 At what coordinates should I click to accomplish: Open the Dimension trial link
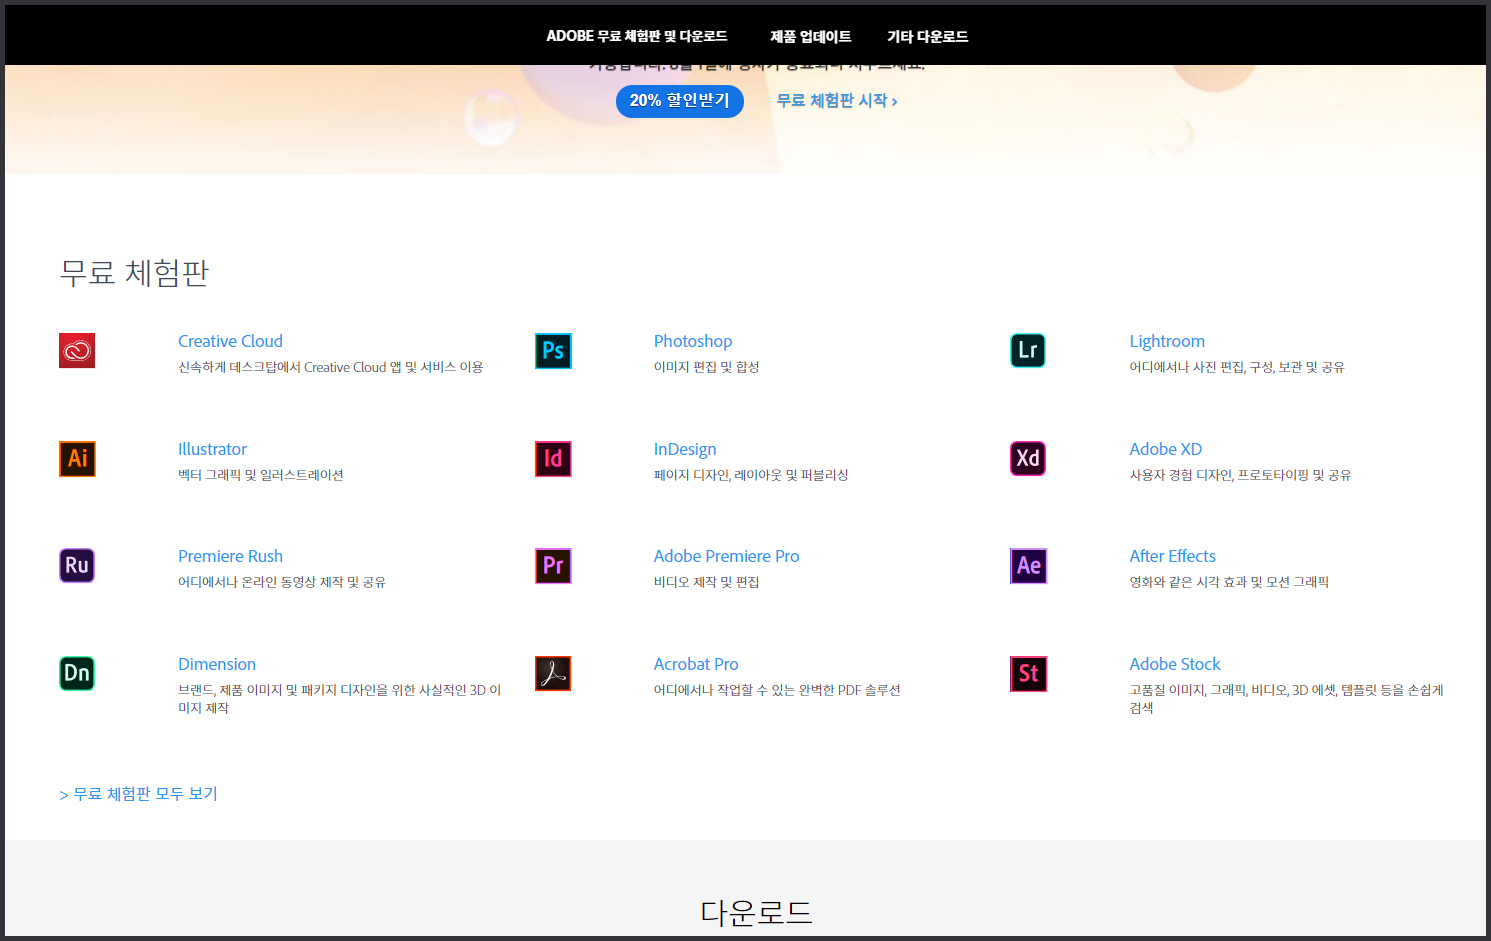point(217,664)
